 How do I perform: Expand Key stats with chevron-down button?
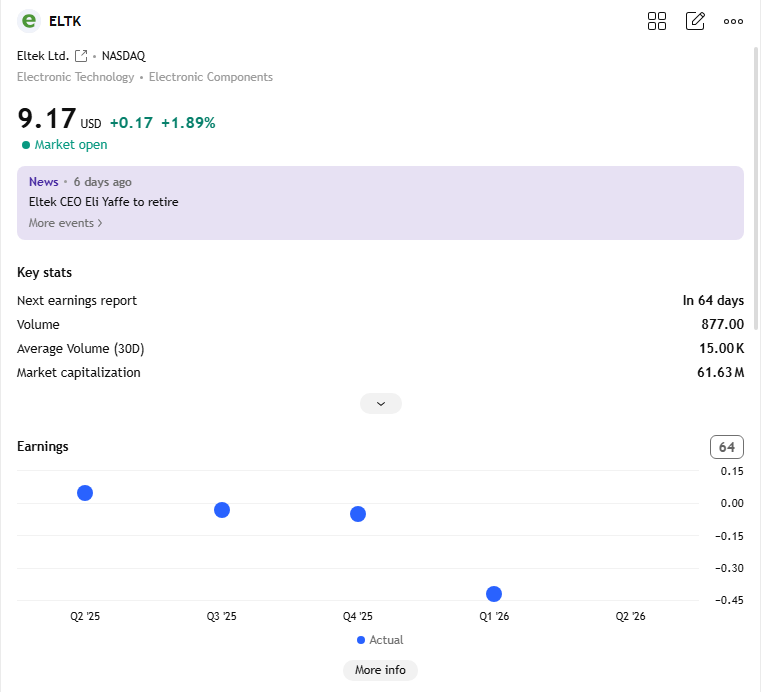coord(380,404)
